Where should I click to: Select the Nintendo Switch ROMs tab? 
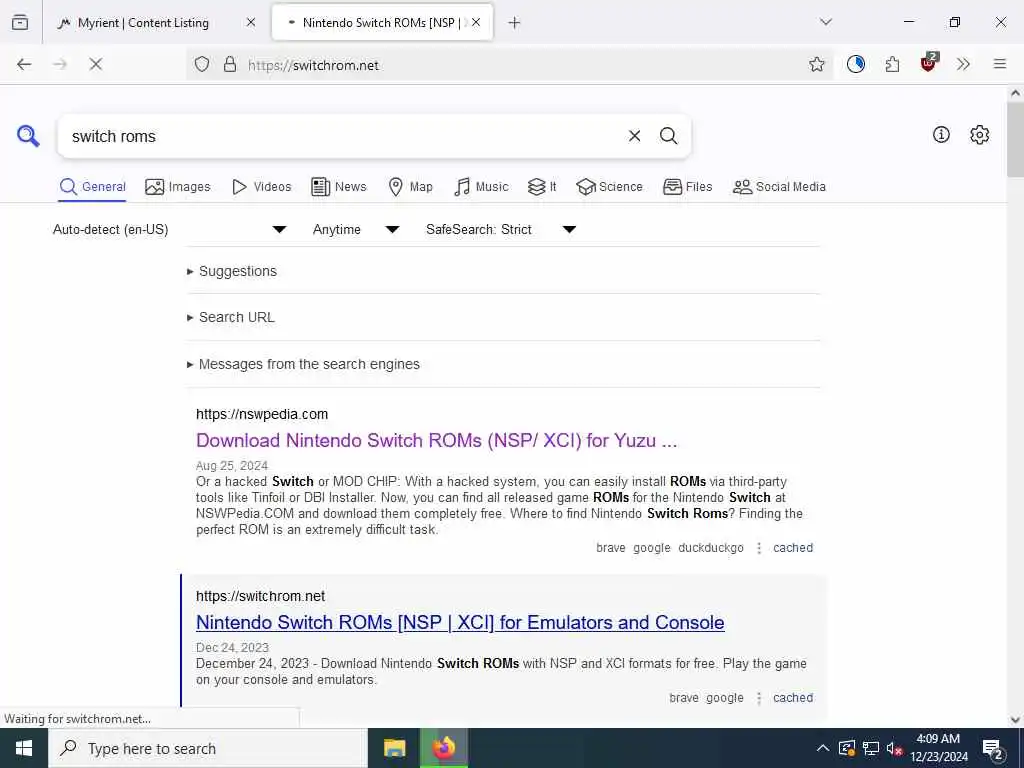pos(382,23)
